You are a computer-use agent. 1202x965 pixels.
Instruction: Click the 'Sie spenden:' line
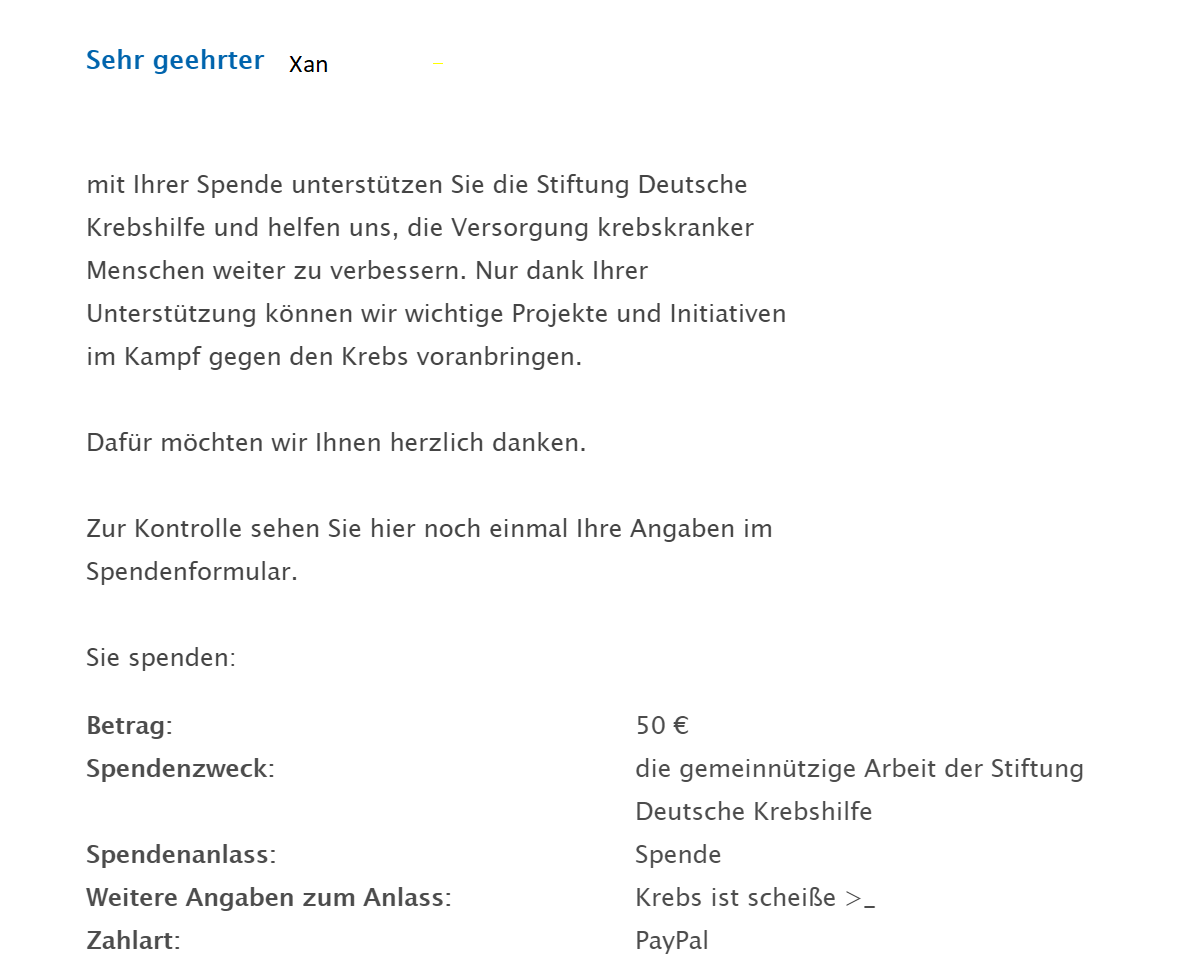161,658
